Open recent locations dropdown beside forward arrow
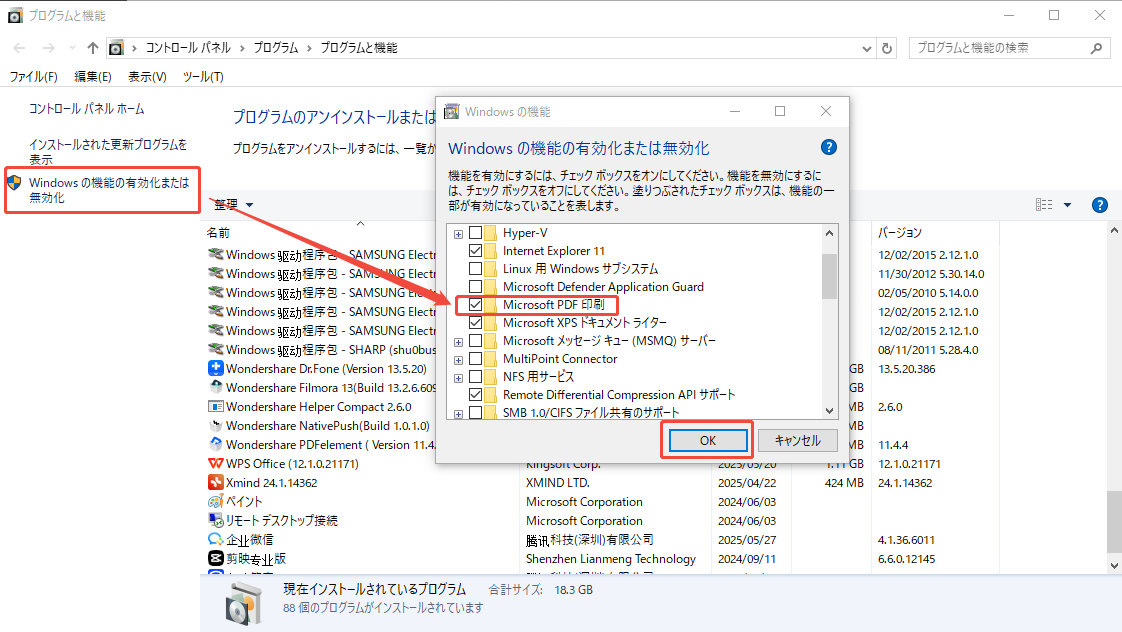 click(x=72, y=48)
